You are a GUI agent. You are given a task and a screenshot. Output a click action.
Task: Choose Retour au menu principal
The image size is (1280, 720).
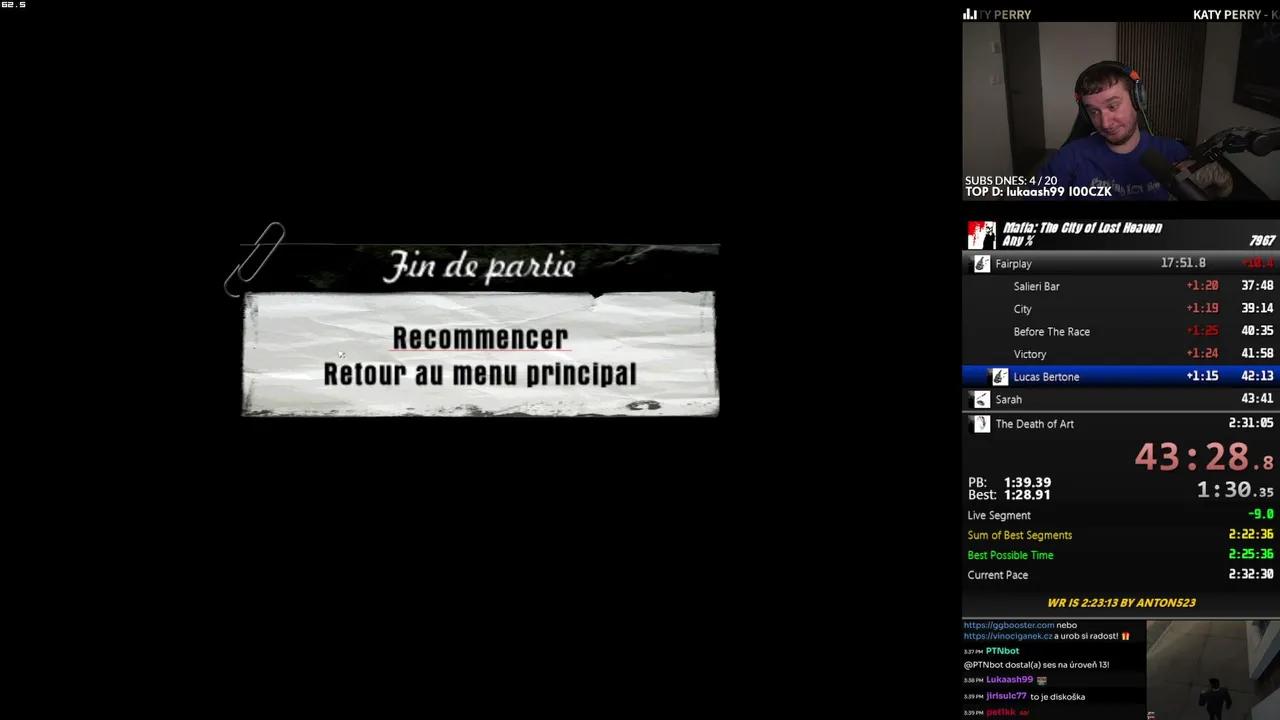tap(480, 374)
